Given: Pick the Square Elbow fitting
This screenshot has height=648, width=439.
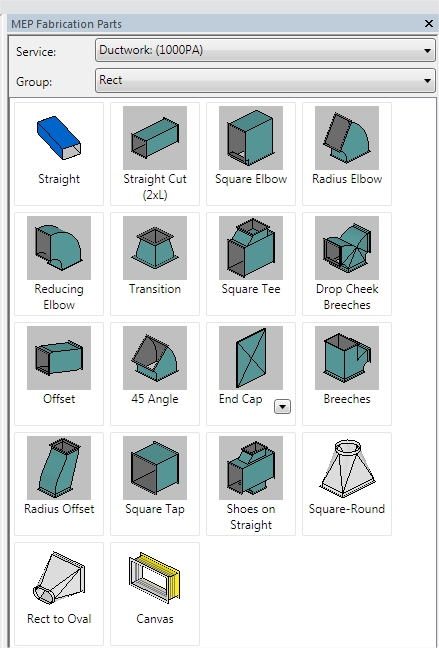Looking at the screenshot, I should [251, 154].
